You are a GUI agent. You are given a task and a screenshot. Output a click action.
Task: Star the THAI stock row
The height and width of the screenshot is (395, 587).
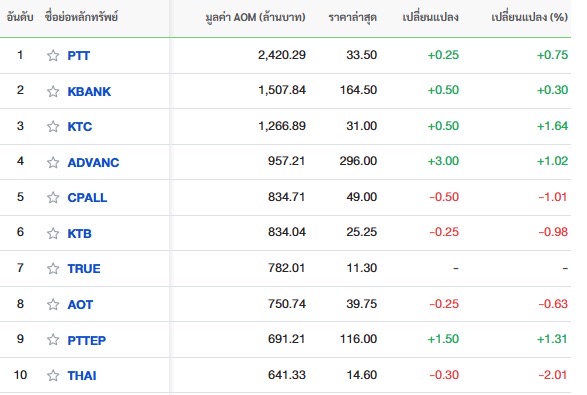53,375
